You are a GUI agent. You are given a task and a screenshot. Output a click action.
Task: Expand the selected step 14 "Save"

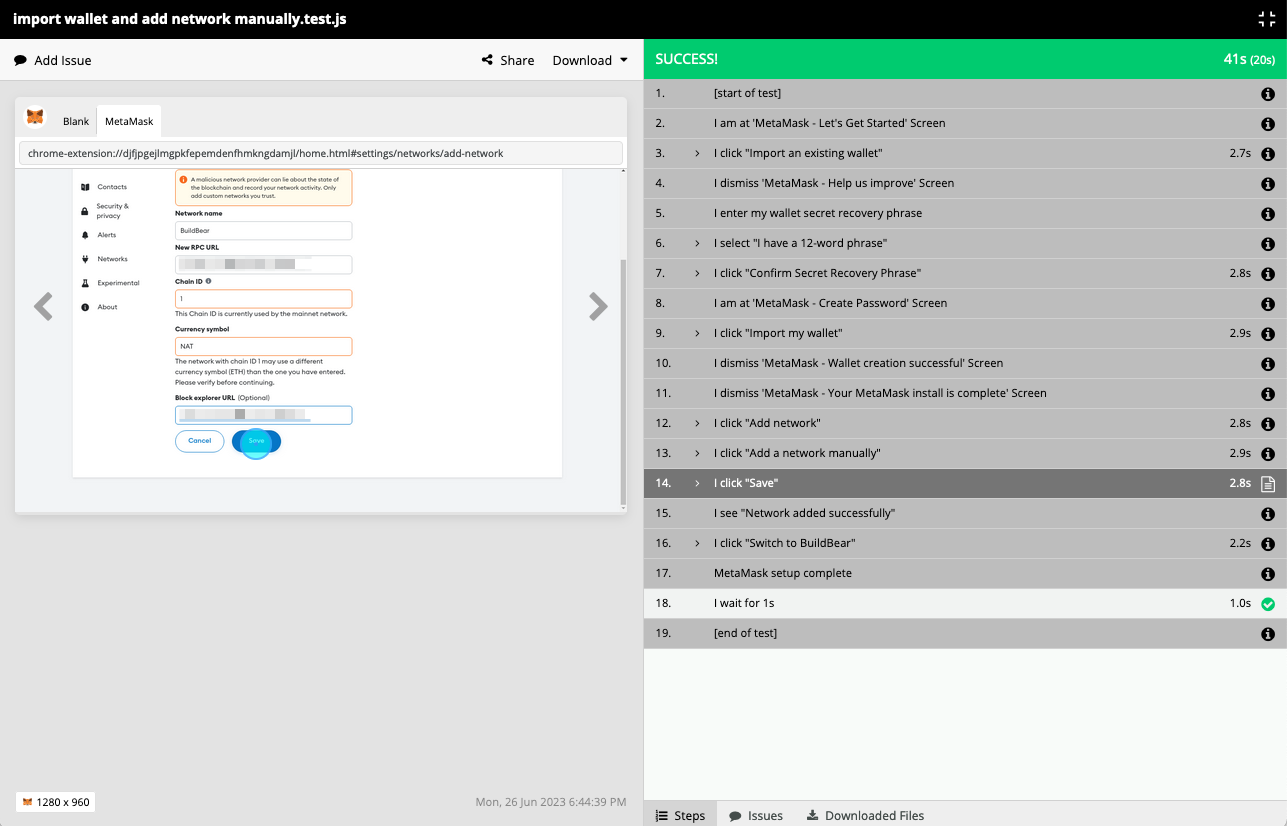697,484
